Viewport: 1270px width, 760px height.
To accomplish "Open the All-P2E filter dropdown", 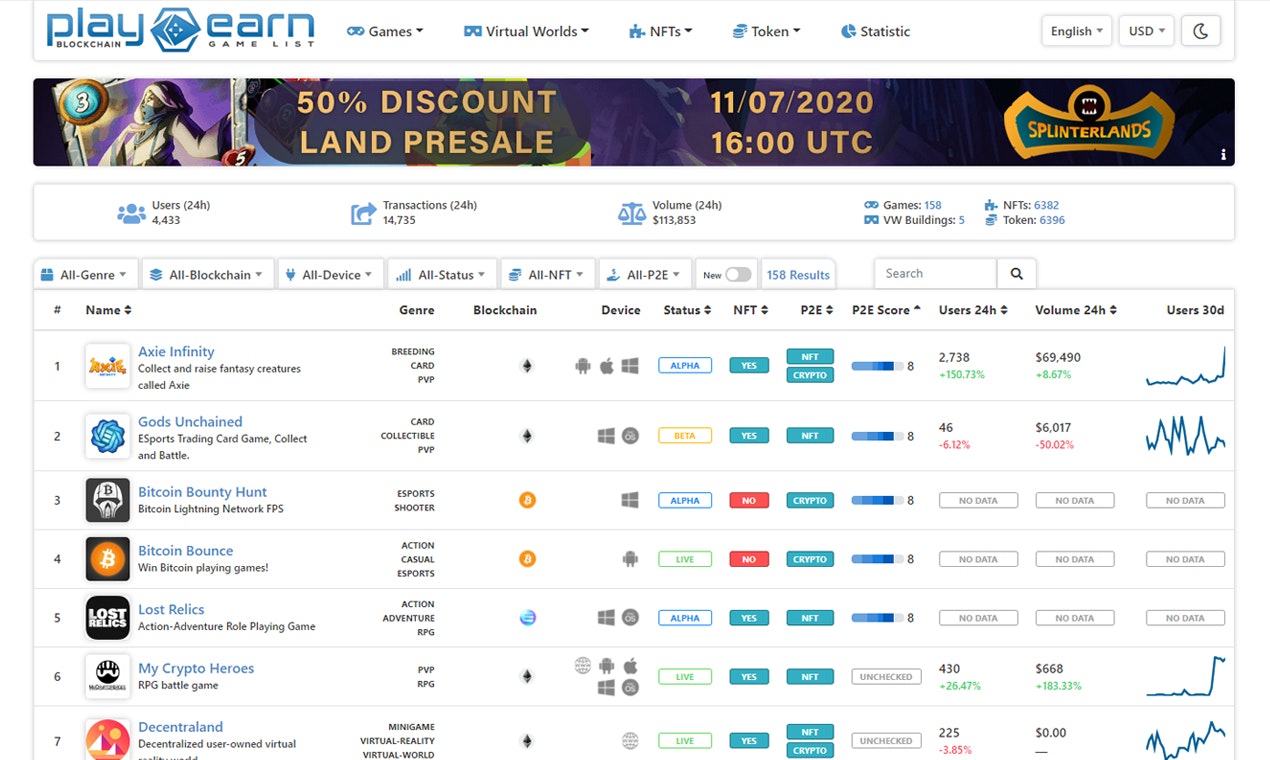I will click(645, 274).
